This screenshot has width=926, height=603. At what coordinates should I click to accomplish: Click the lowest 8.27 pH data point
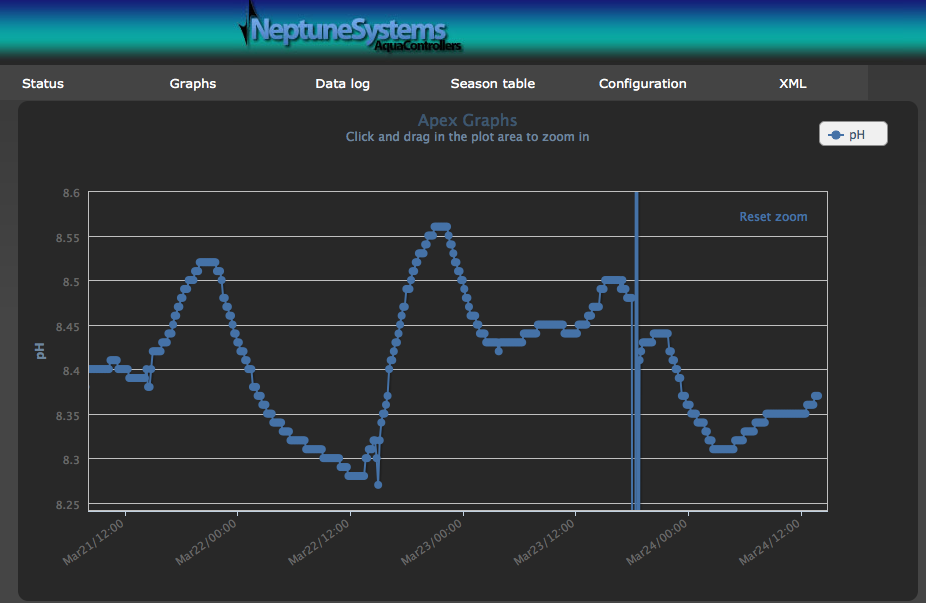(378, 484)
